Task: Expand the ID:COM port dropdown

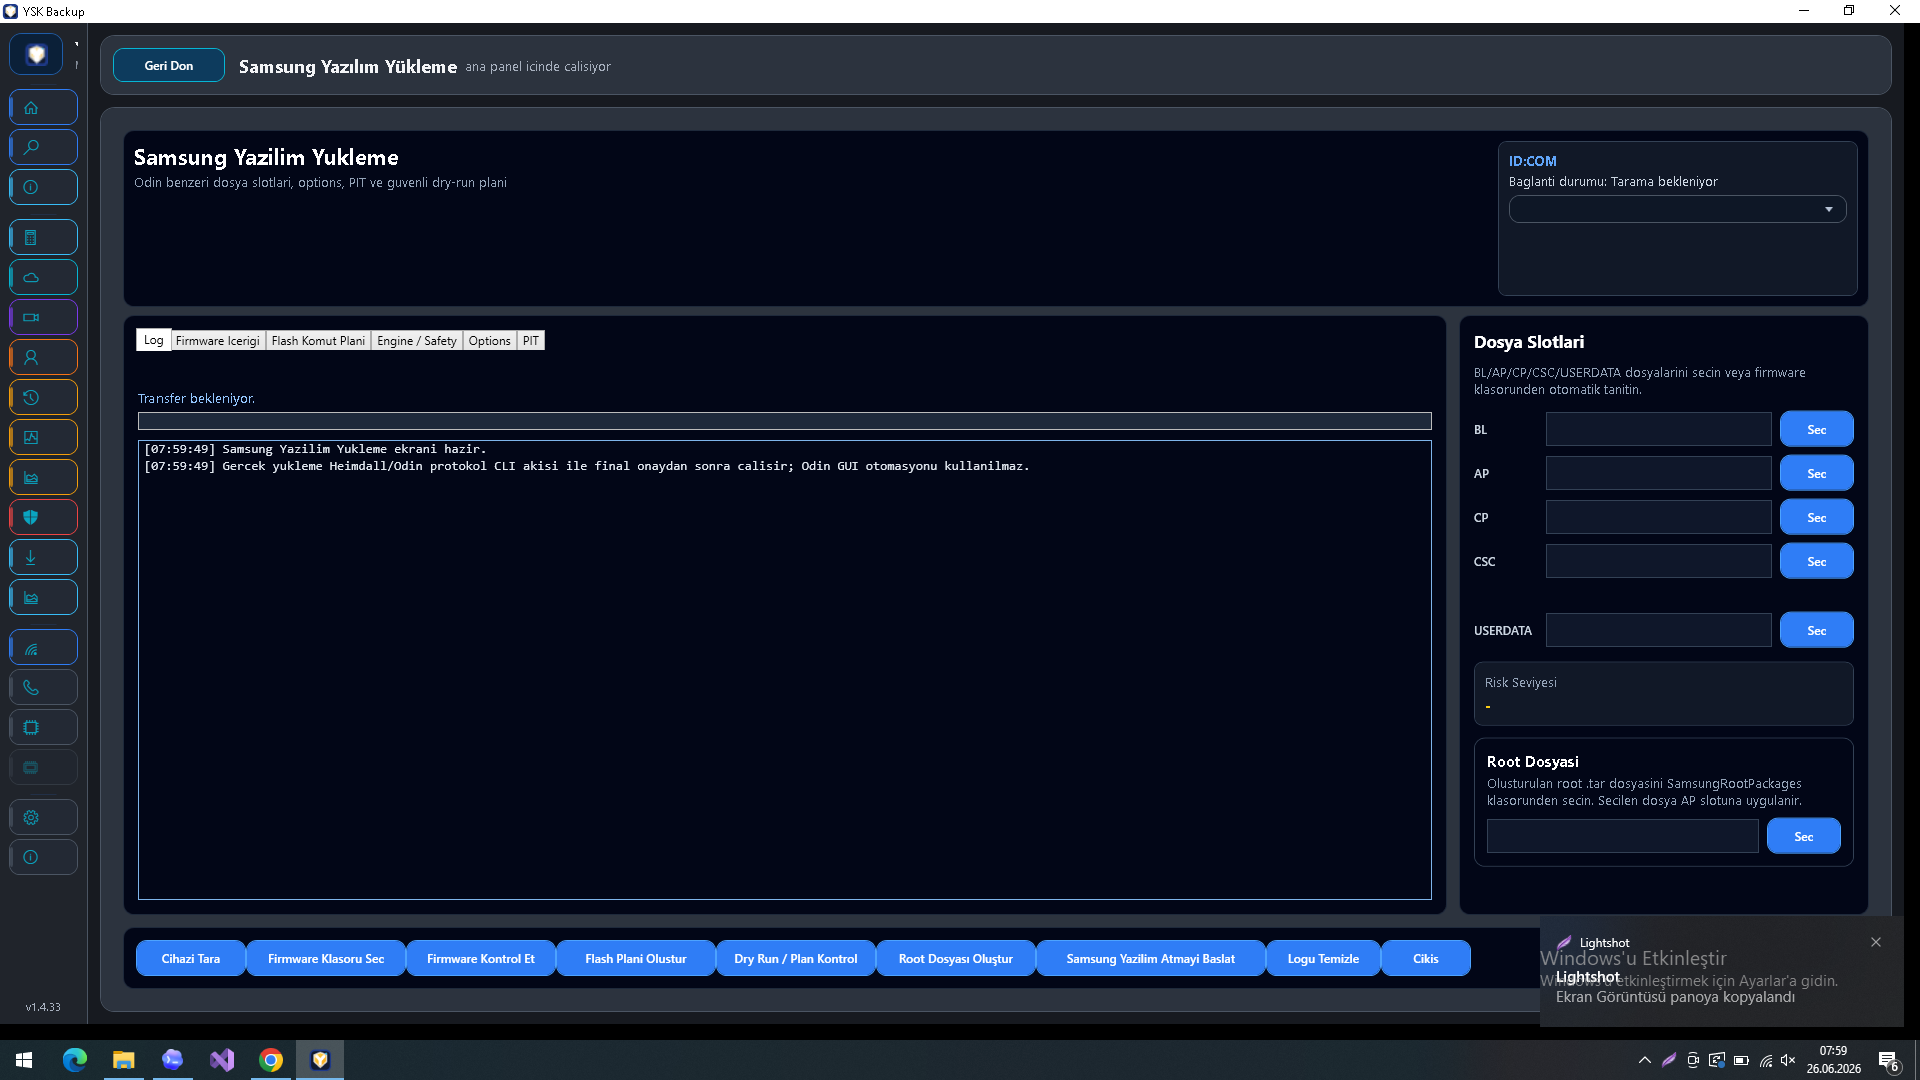Action: point(1677,209)
